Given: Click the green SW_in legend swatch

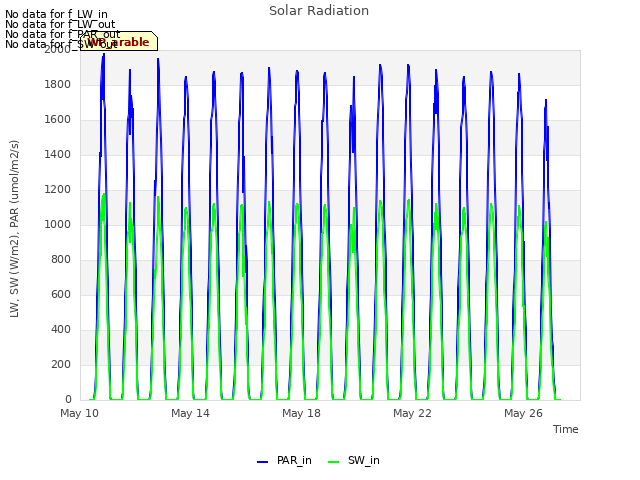Looking at the screenshot, I should tap(333, 462).
